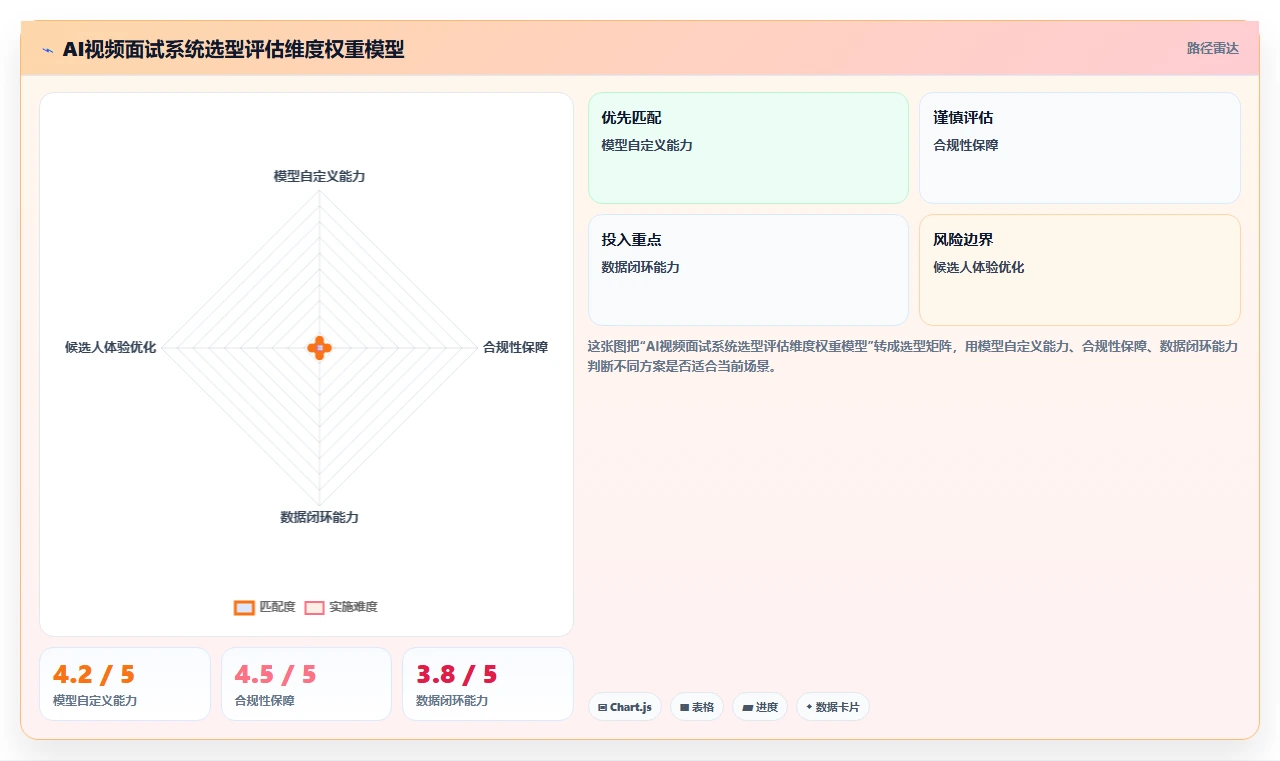Select the 进度 tag
The image size is (1280, 761).
[x=759, y=707]
